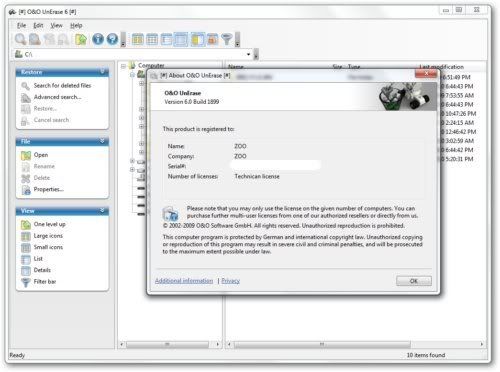
Task: Click the 10:47:26 PM row in file list
Action: click(x=459, y=114)
